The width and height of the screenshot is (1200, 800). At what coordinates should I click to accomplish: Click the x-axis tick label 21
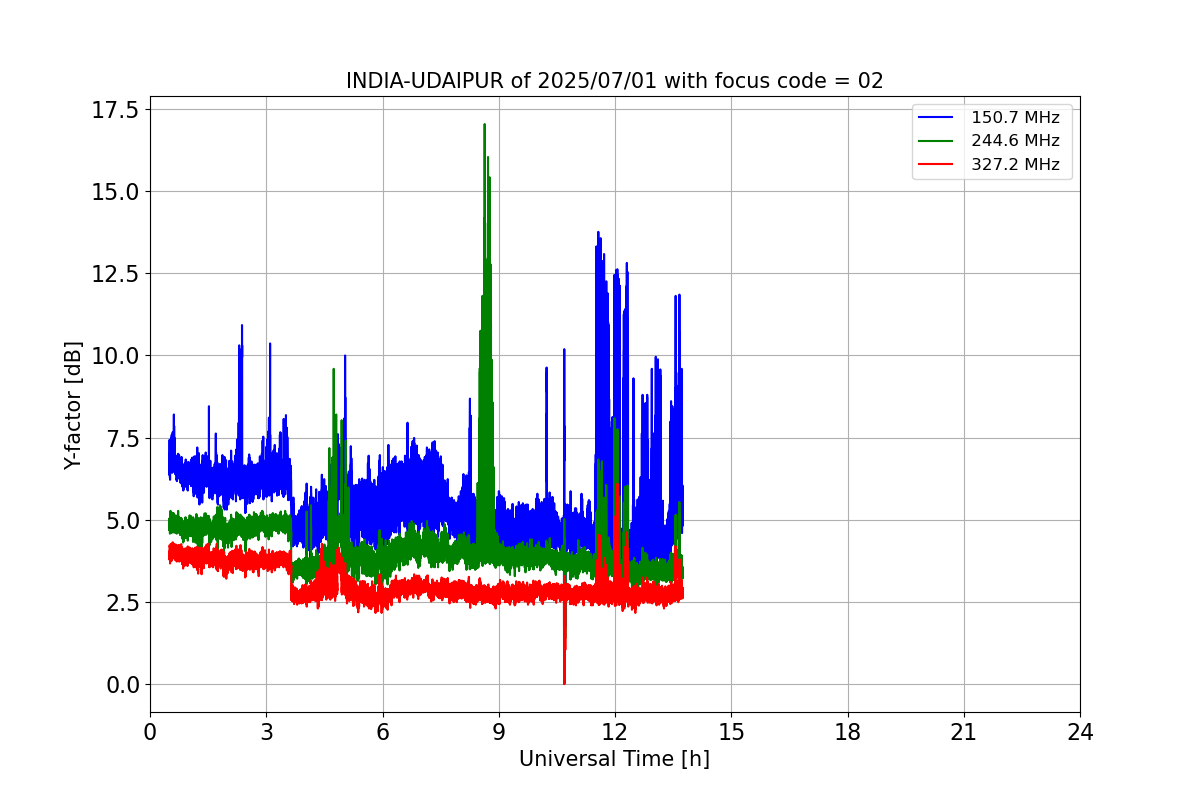click(964, 732)
